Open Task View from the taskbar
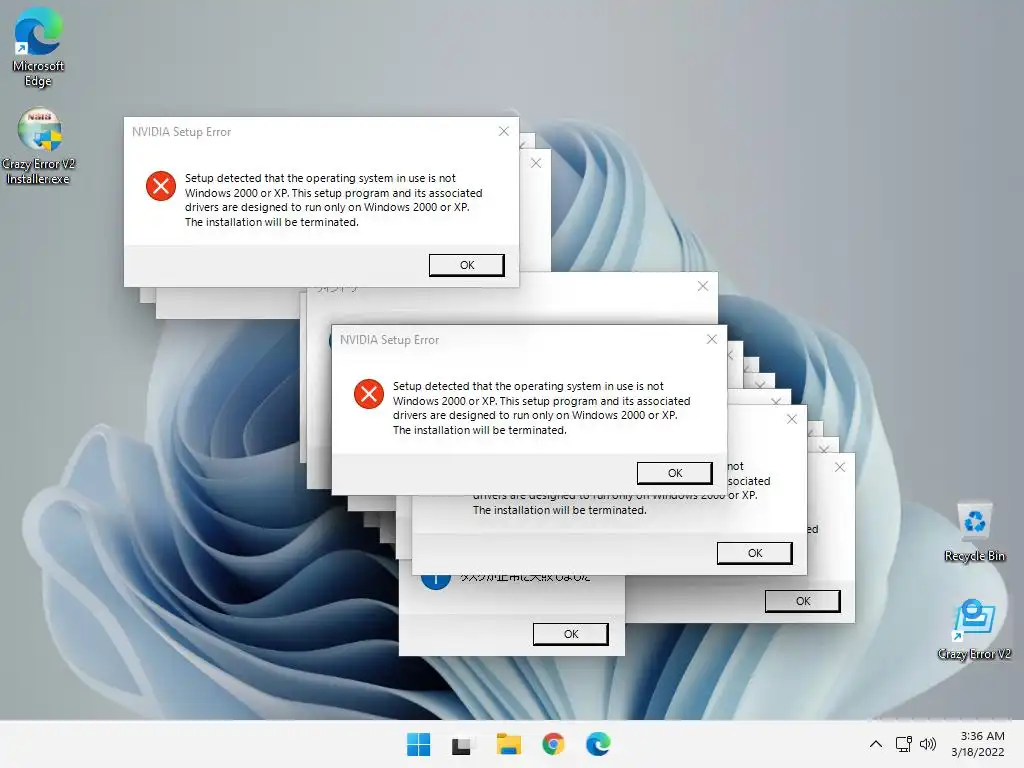 tap(461, 744)
